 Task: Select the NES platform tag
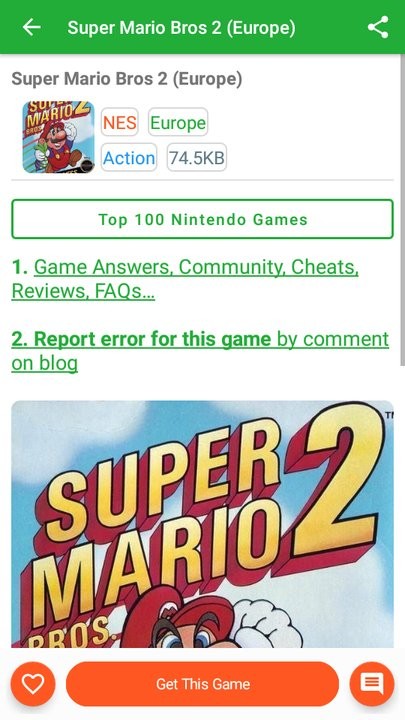pos(120,122)
